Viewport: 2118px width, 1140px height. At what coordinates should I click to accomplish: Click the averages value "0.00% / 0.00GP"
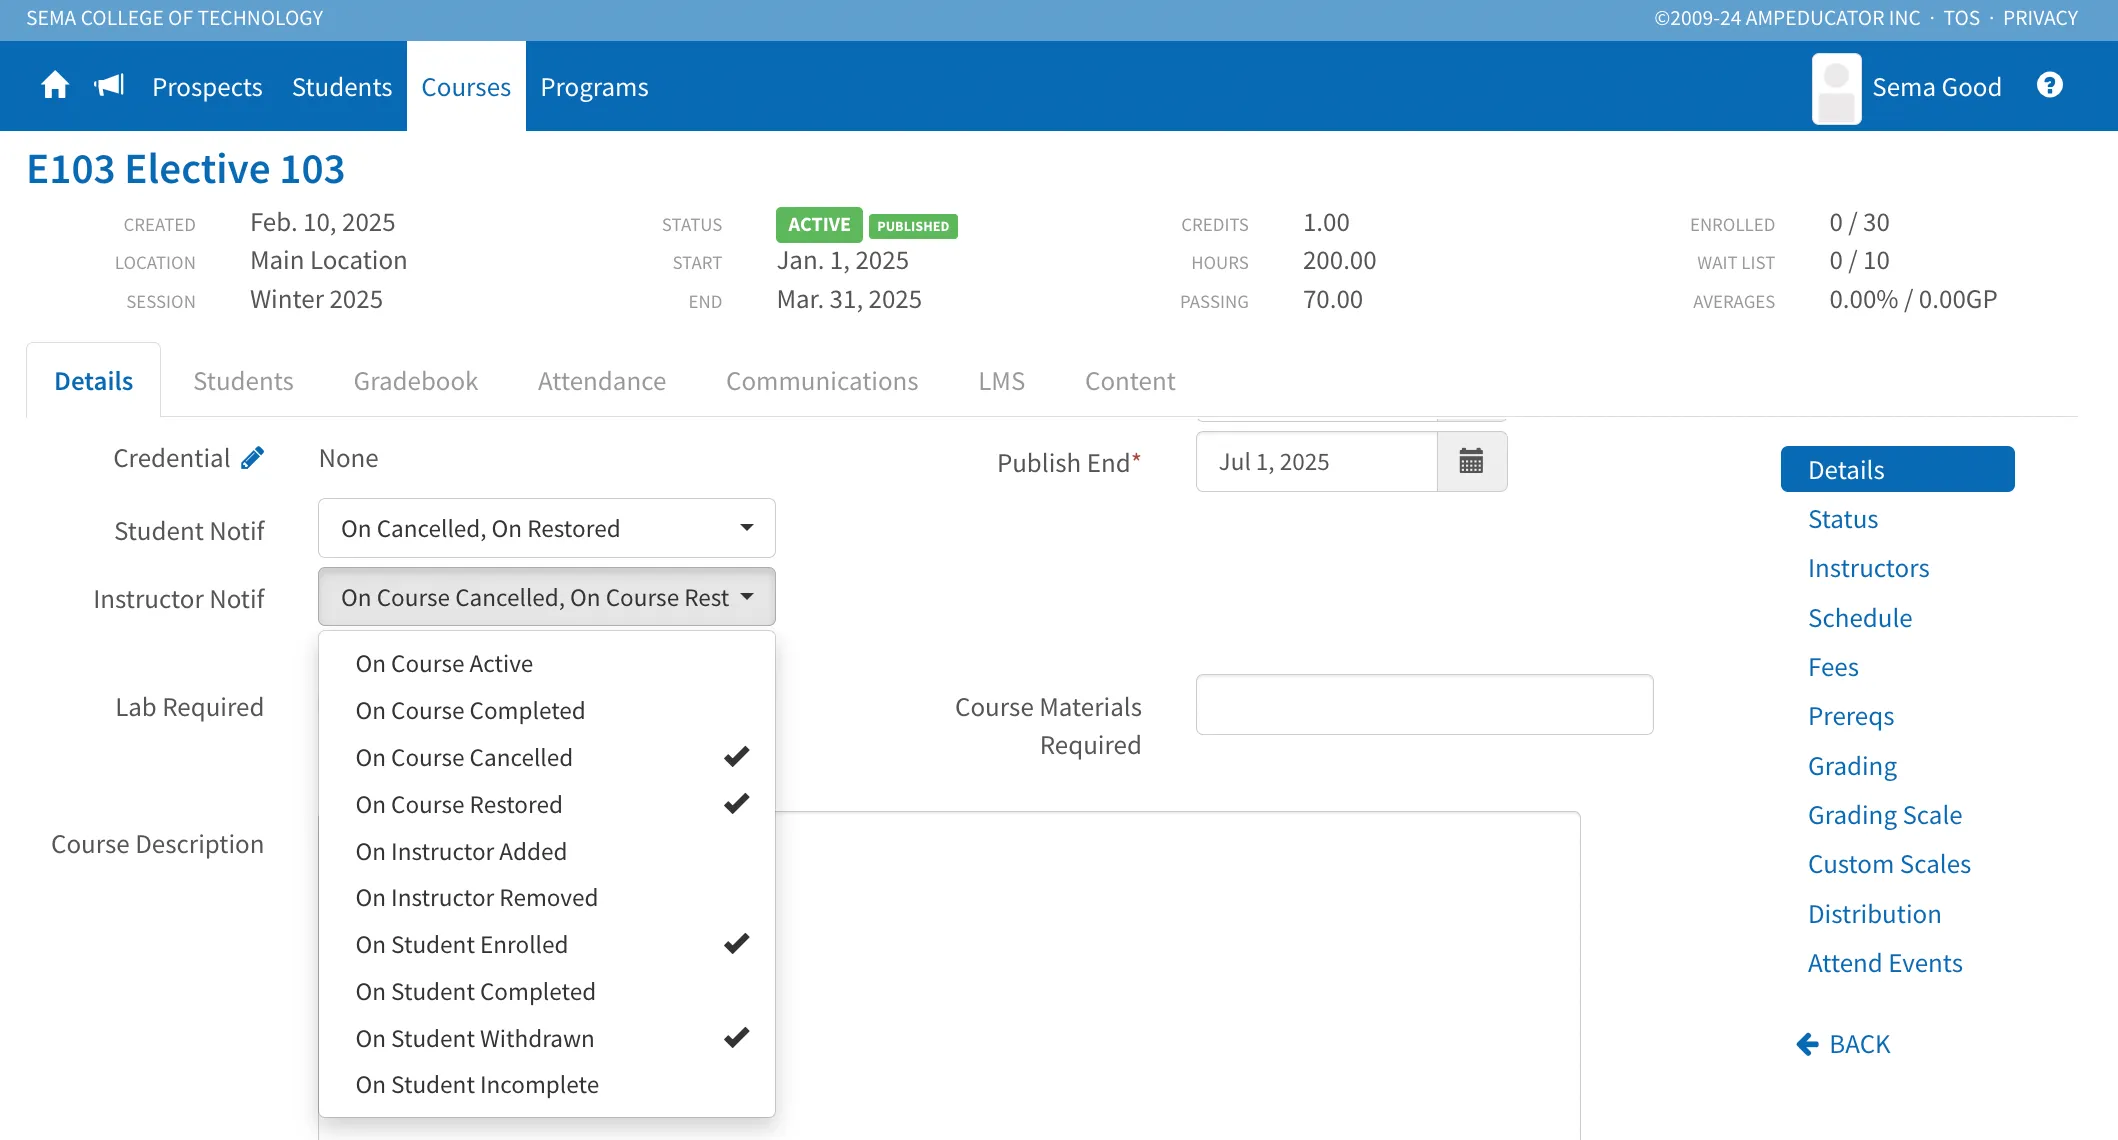1913,299
